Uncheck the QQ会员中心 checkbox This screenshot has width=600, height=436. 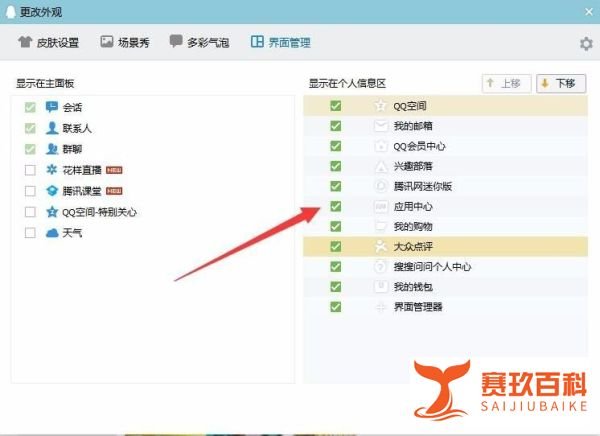336,146
